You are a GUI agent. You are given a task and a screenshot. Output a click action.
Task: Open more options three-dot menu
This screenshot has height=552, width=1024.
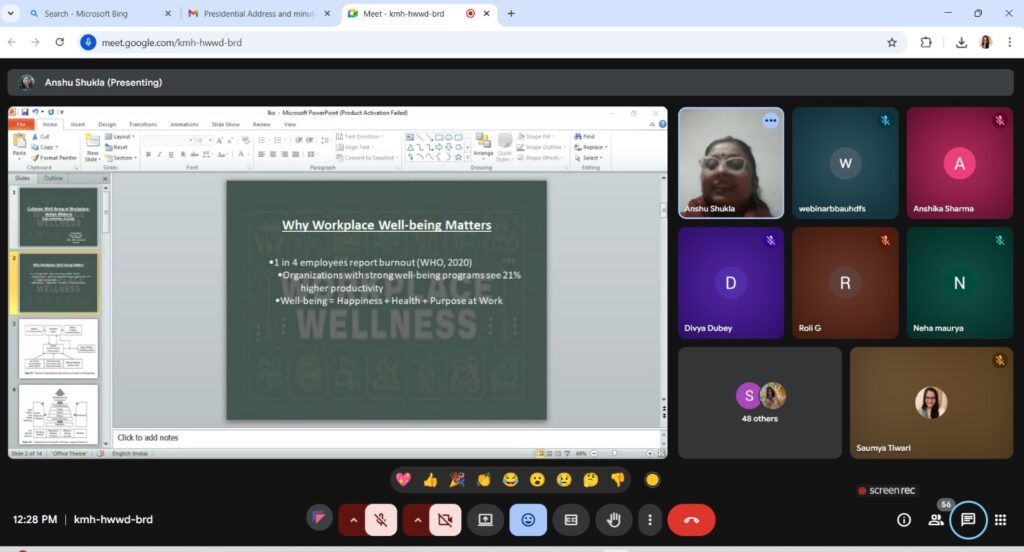(x=650, y=520)
